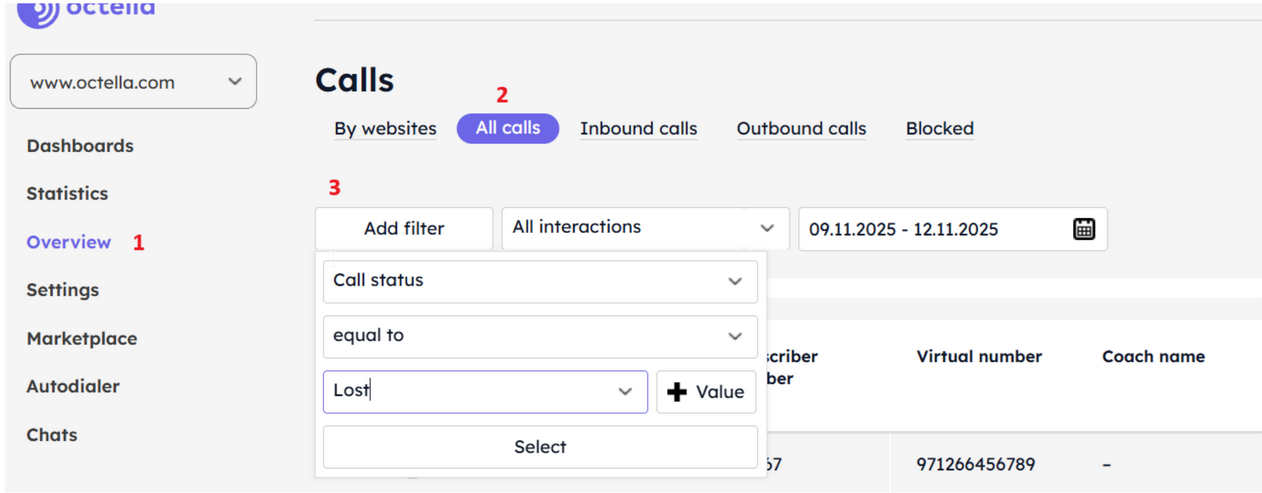Image resolution: width=1262 pixels, height=493 pixels.
Task: Navigate to Autodialer section
Action: point(73,386)
